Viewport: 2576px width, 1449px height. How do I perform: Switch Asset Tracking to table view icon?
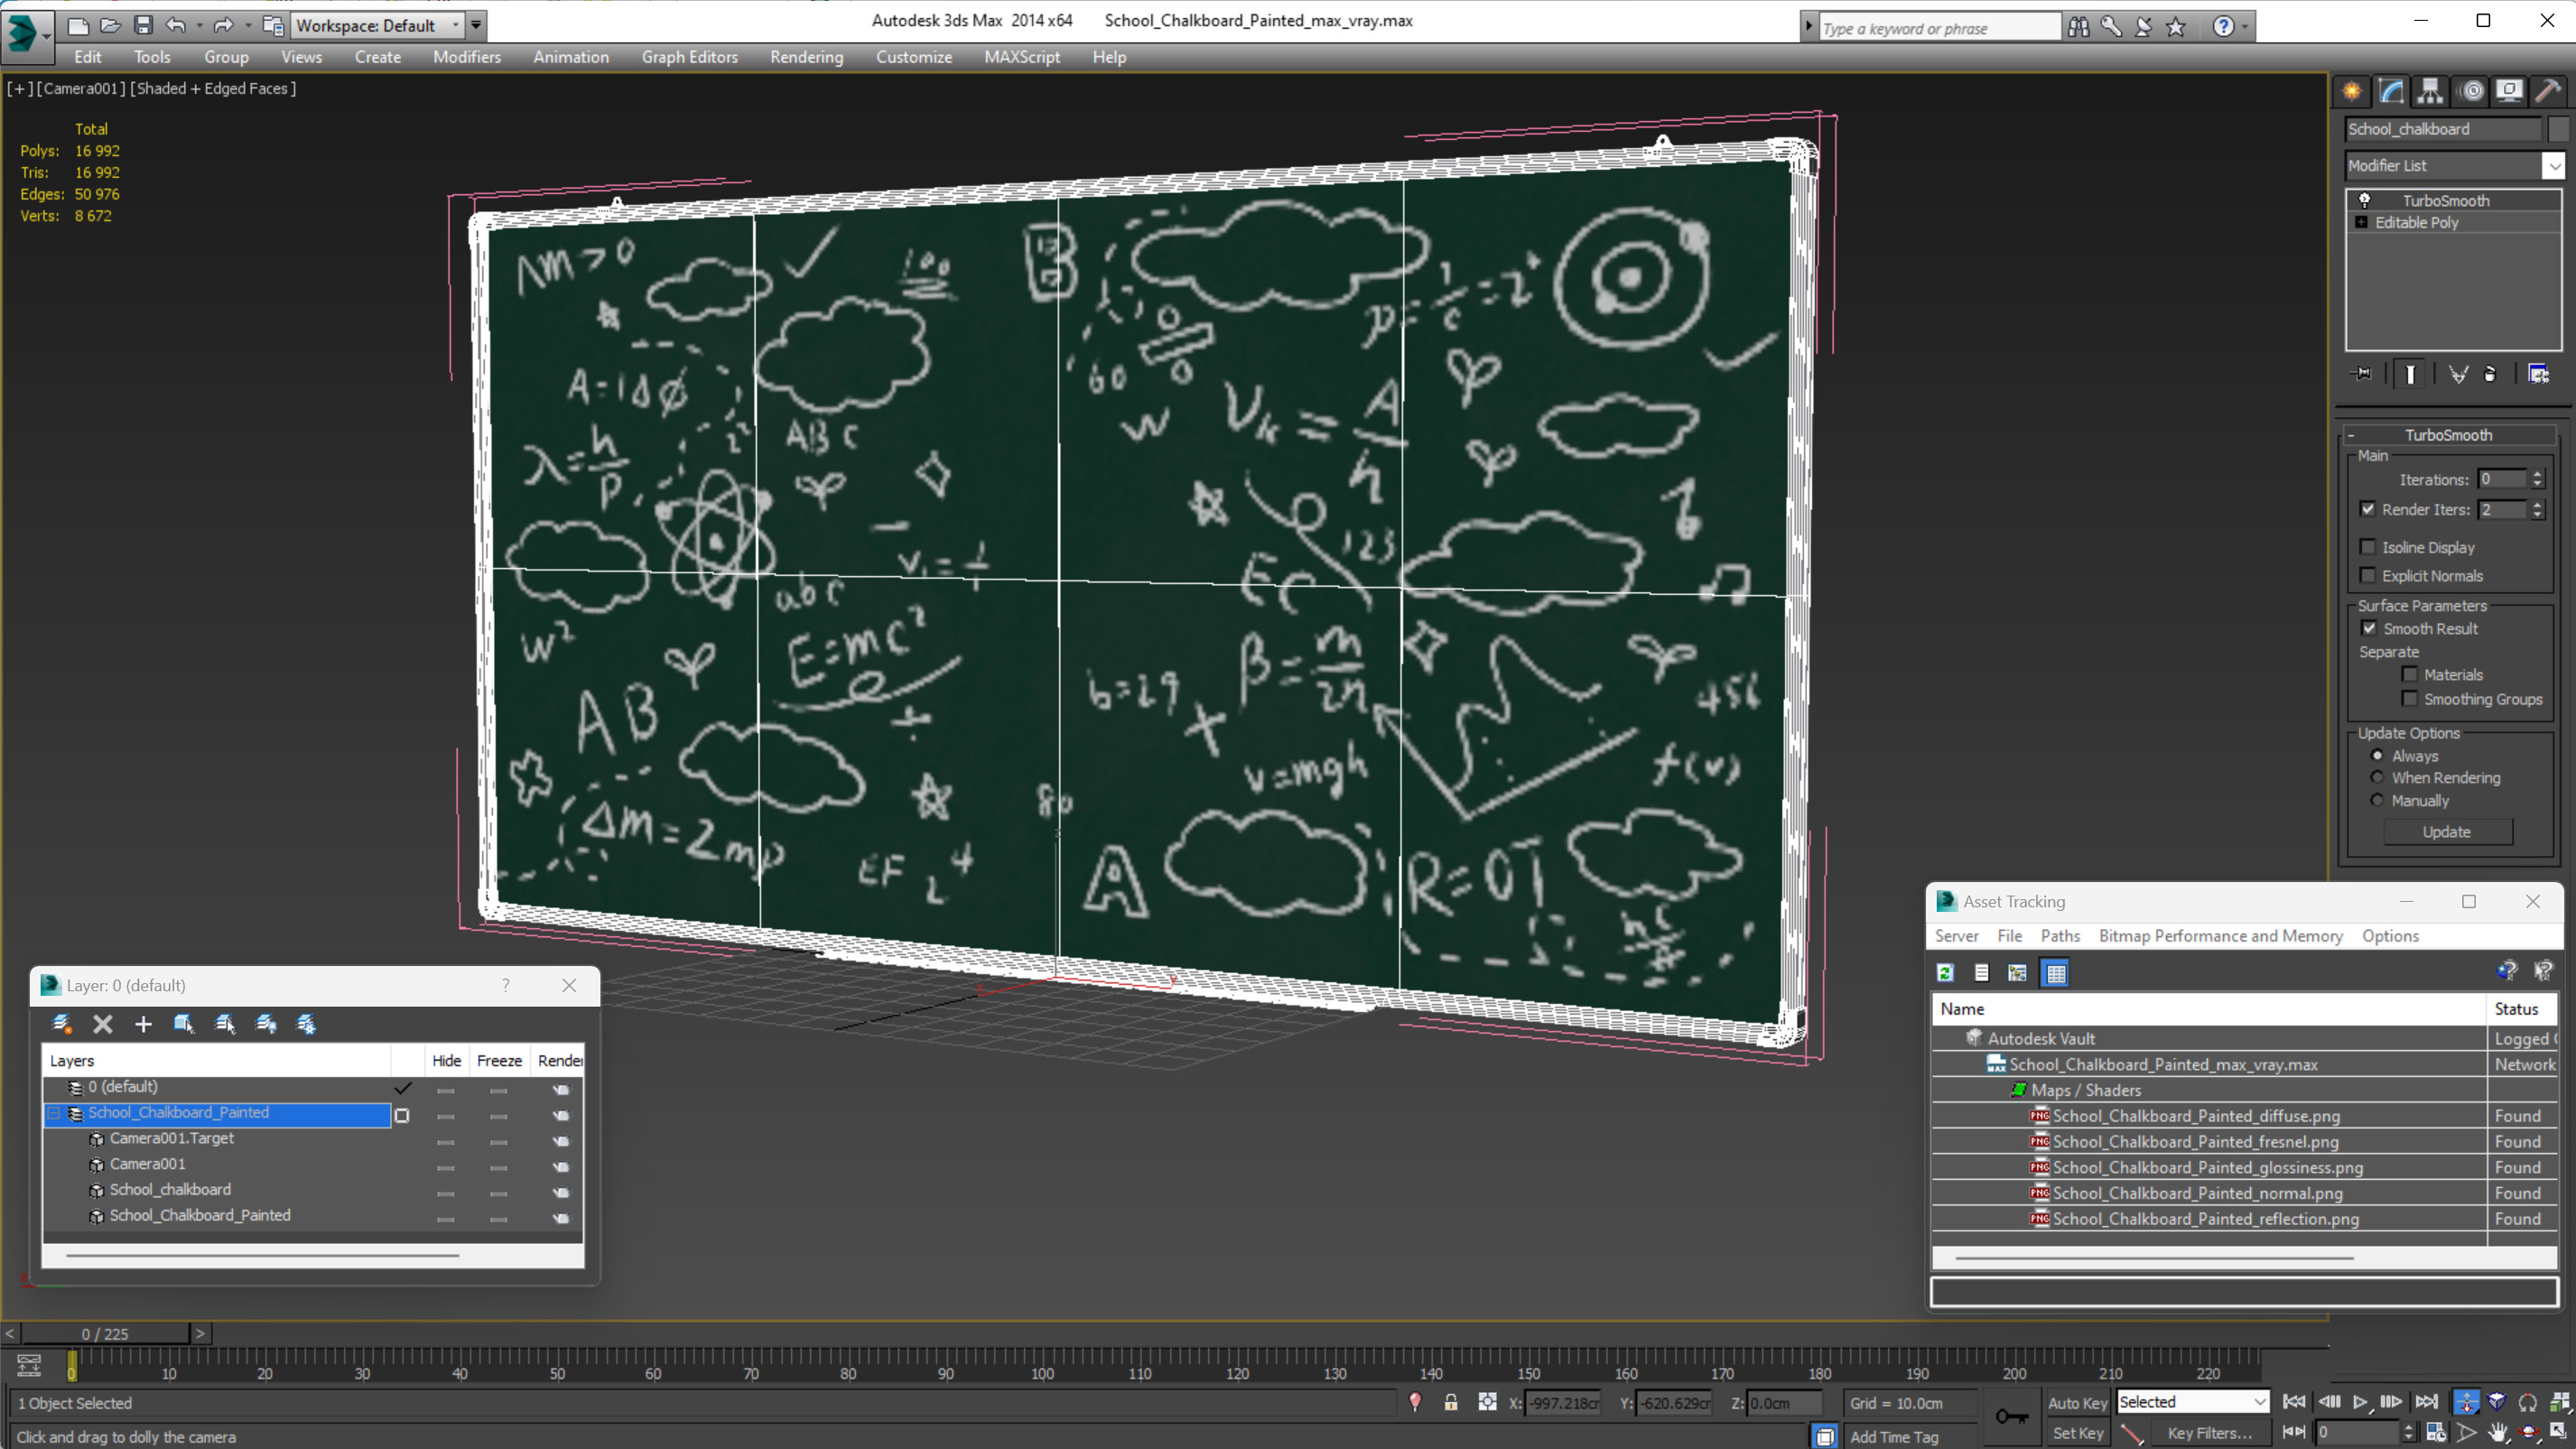point(2055,972)
